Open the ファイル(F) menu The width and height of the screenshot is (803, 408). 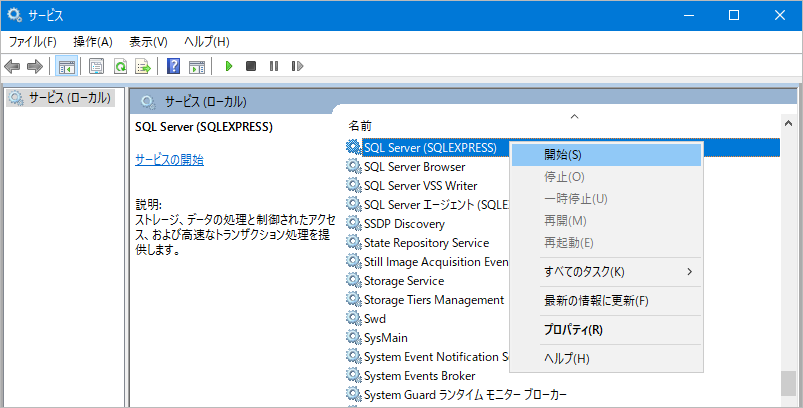pos(32,42)
